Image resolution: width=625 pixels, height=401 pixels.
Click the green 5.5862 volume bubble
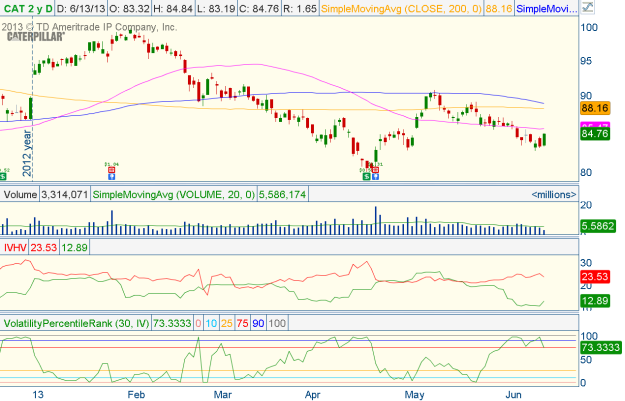click(x=597, y=226)
